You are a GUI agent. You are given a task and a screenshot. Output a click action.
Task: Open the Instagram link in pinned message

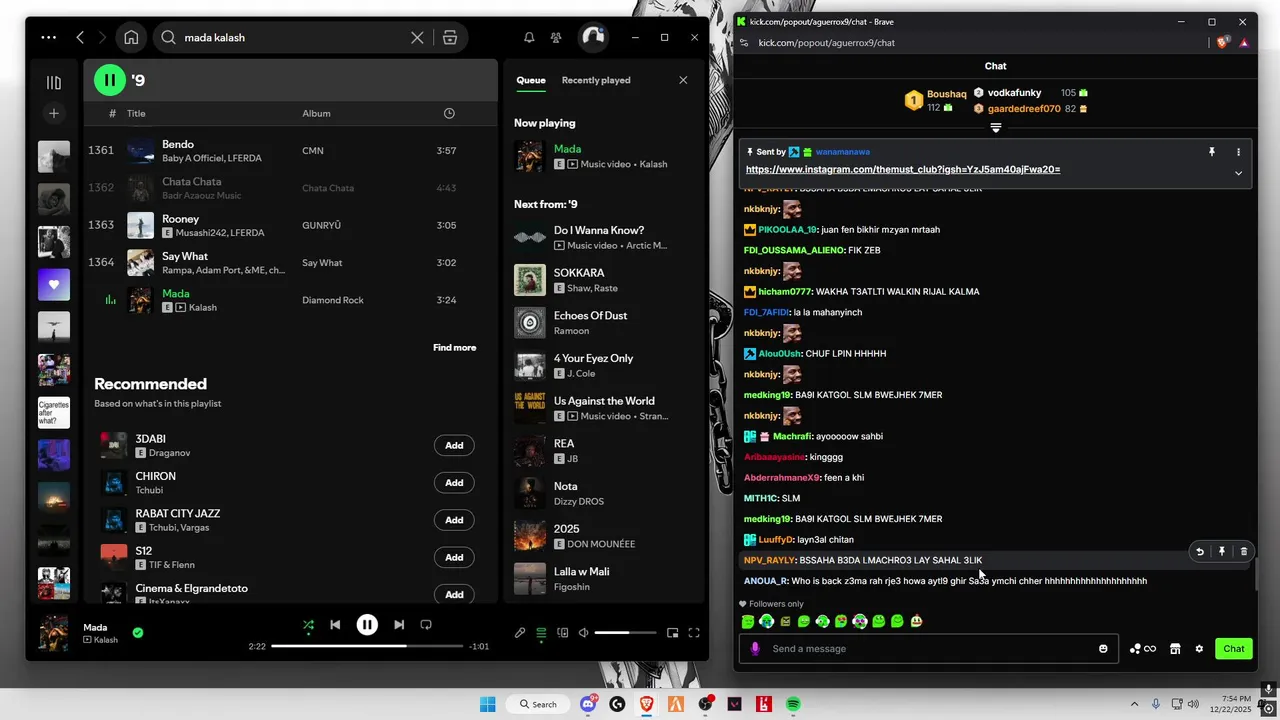(903, 170)
